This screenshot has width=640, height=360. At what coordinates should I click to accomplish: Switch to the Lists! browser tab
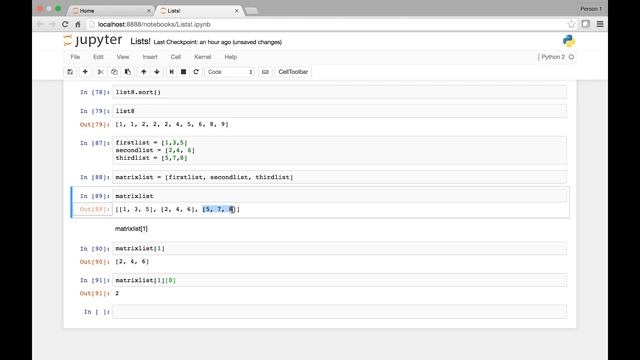[198, 11]
